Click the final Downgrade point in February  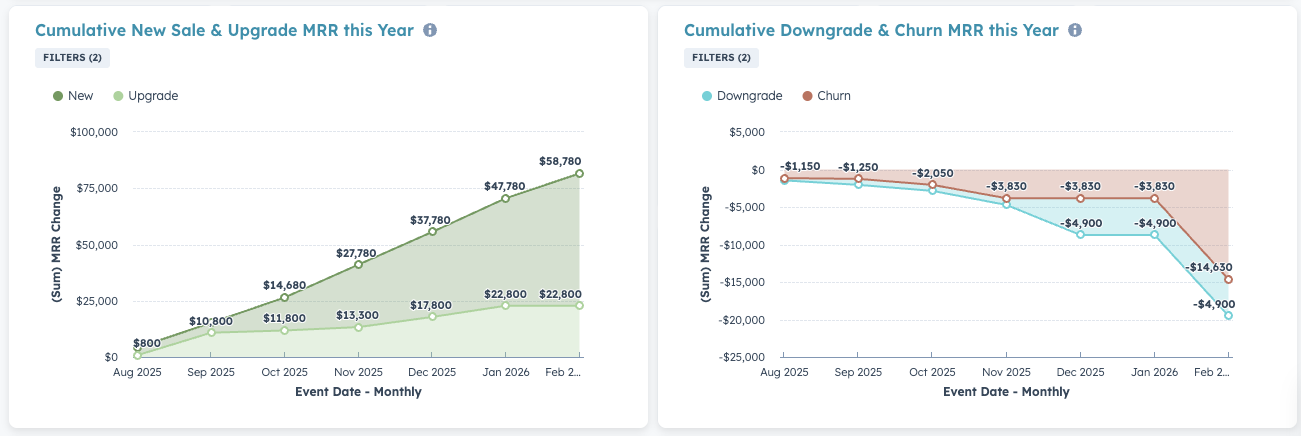click(x=1228, y=316)
